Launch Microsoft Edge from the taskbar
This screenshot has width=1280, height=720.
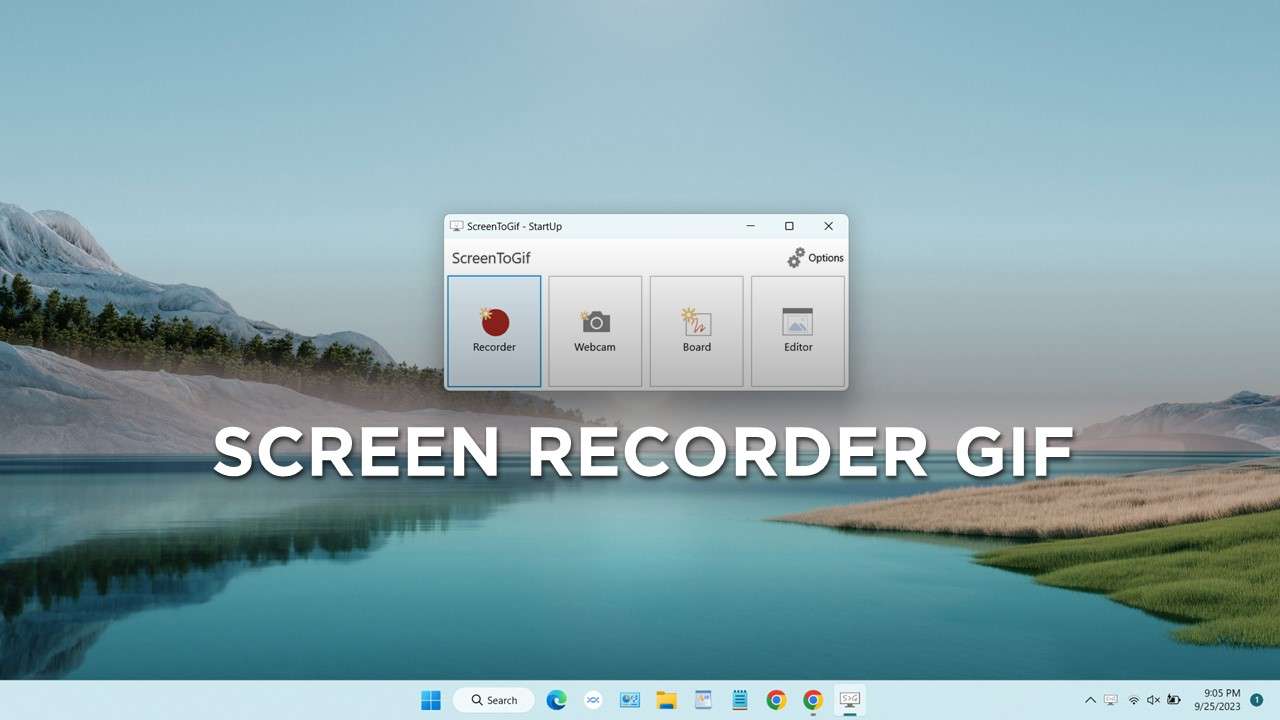(556, 700)
